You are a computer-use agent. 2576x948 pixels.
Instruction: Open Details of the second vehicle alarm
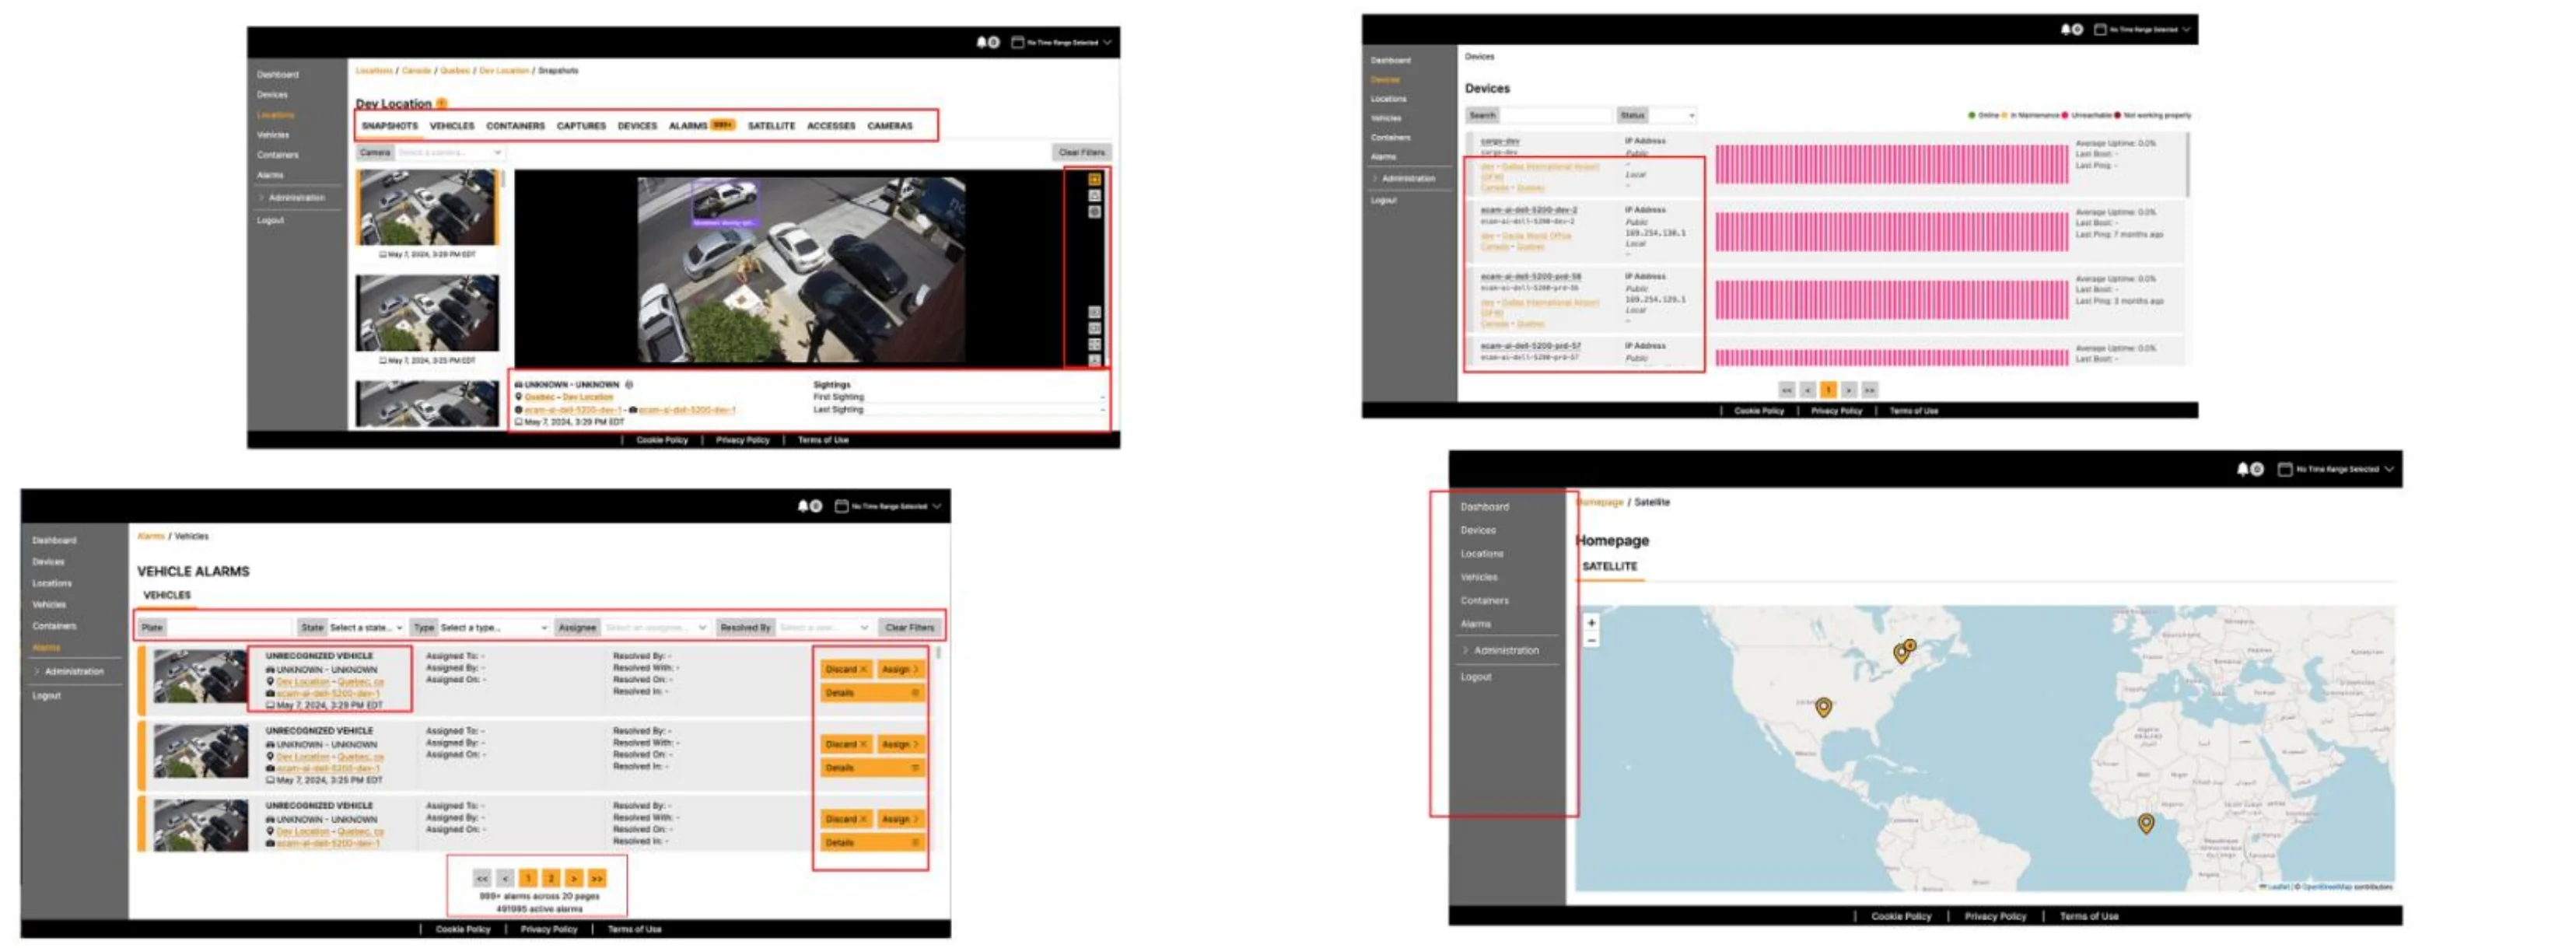click(x=872, y=767)
